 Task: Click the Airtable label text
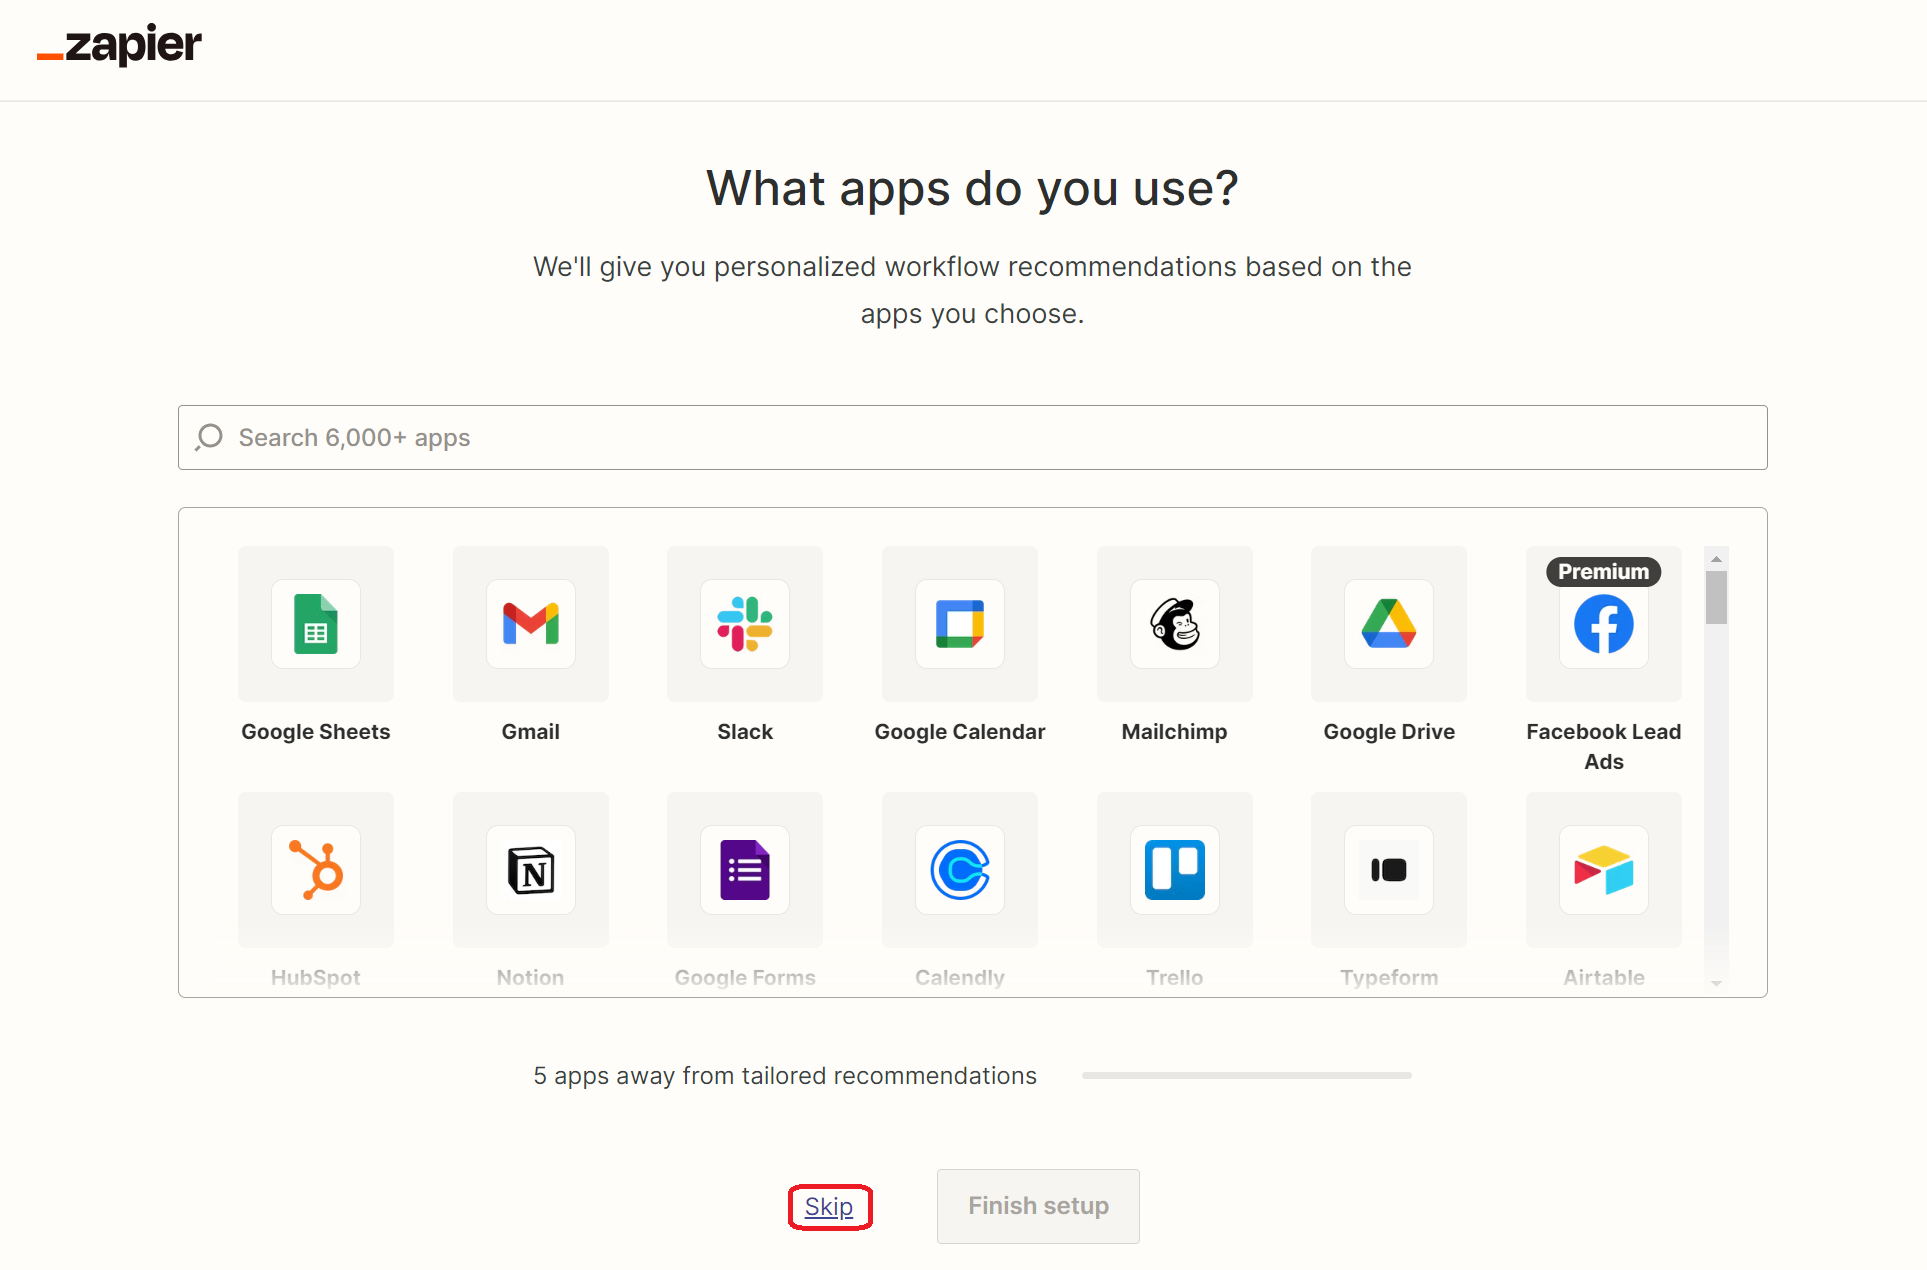pos(1604,977)
